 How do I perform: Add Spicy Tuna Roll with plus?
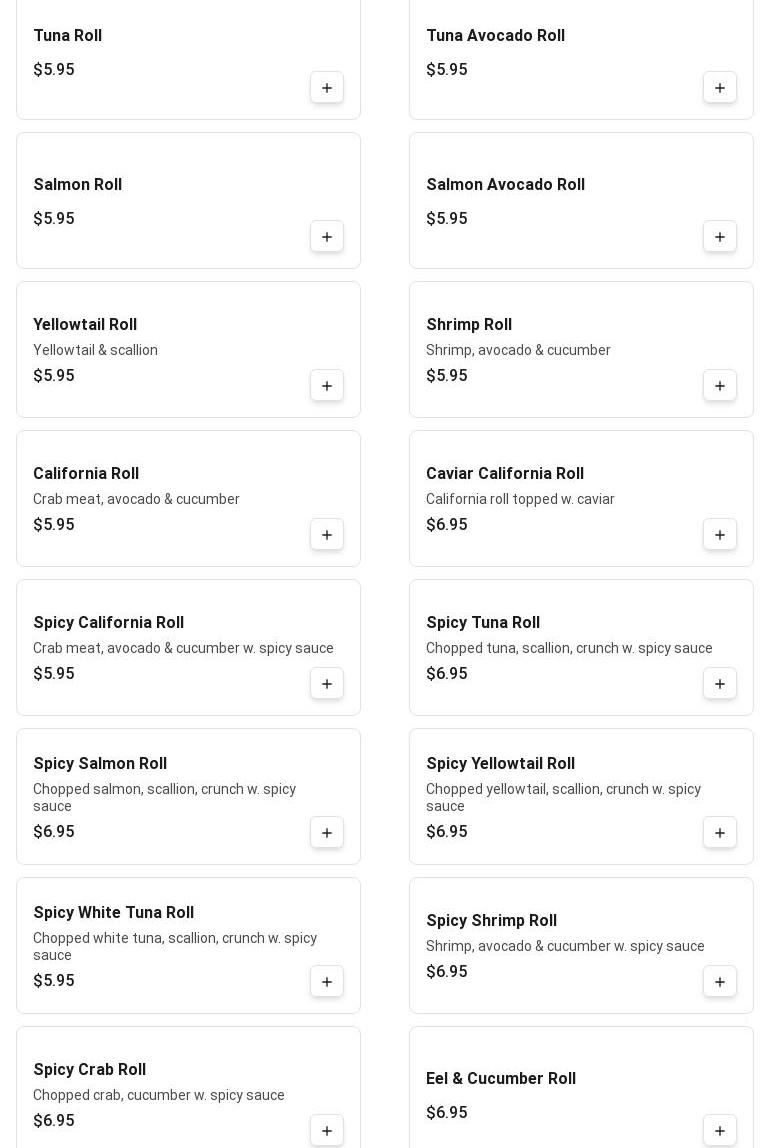point(720,684)
